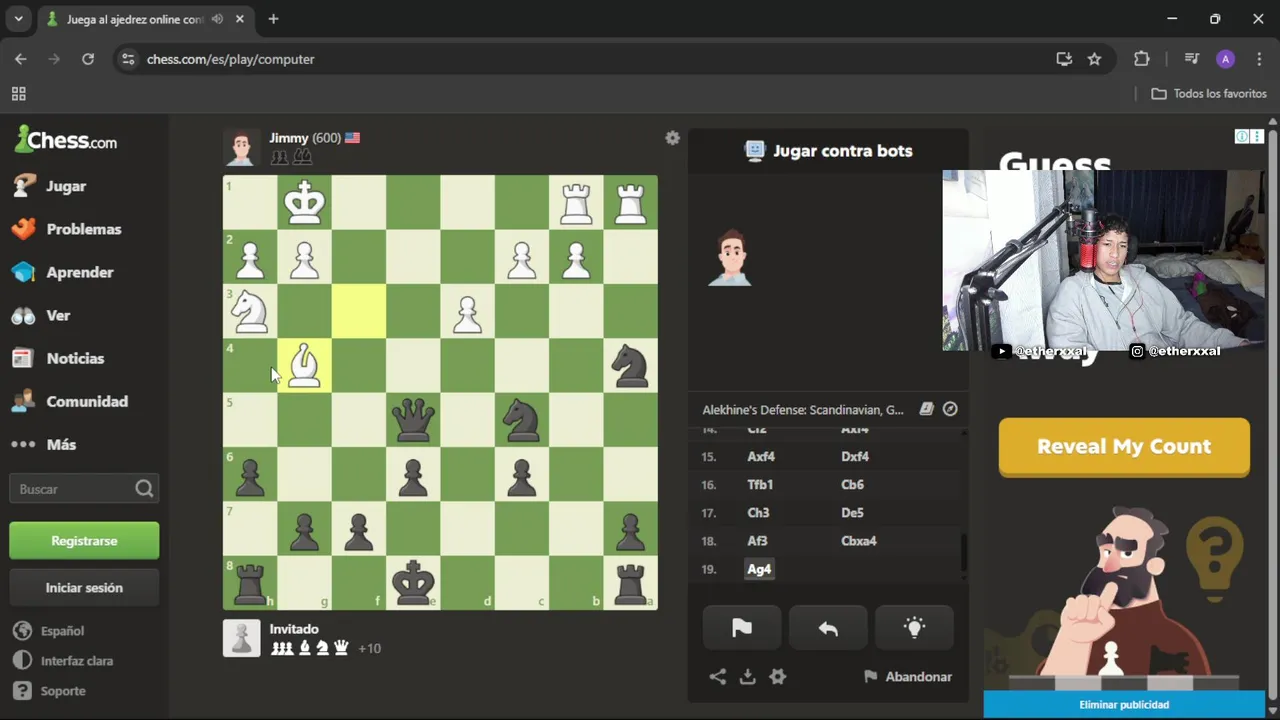Screen dimensions: 1280x720
Task: Open the opening book icon
Action: click(927, 409)
